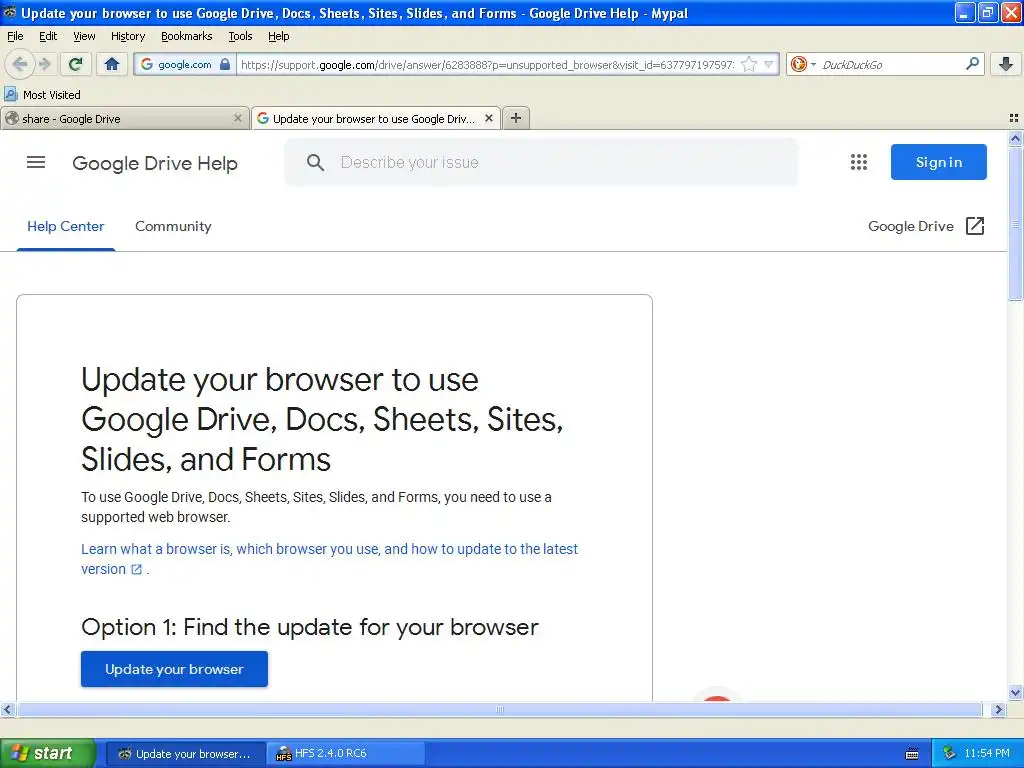Reload the page with the refresh icon
The height and width of the screenshot is (768, 1024).
point(76,64)
